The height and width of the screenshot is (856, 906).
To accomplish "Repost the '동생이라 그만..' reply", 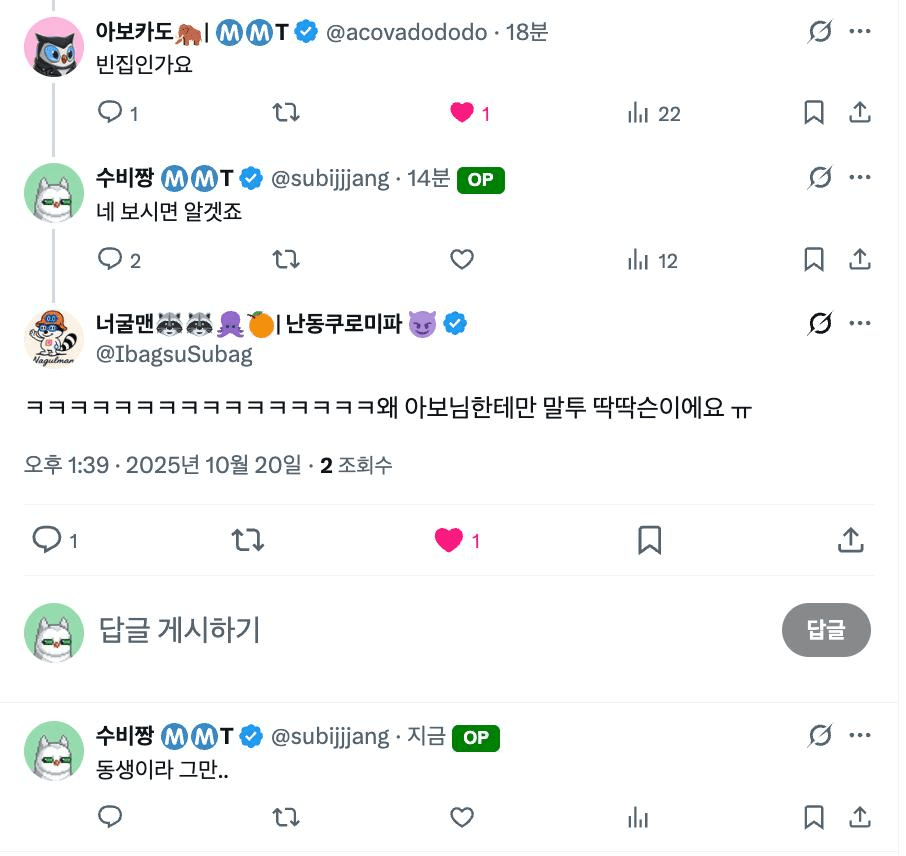I will (x=286, y=818).
